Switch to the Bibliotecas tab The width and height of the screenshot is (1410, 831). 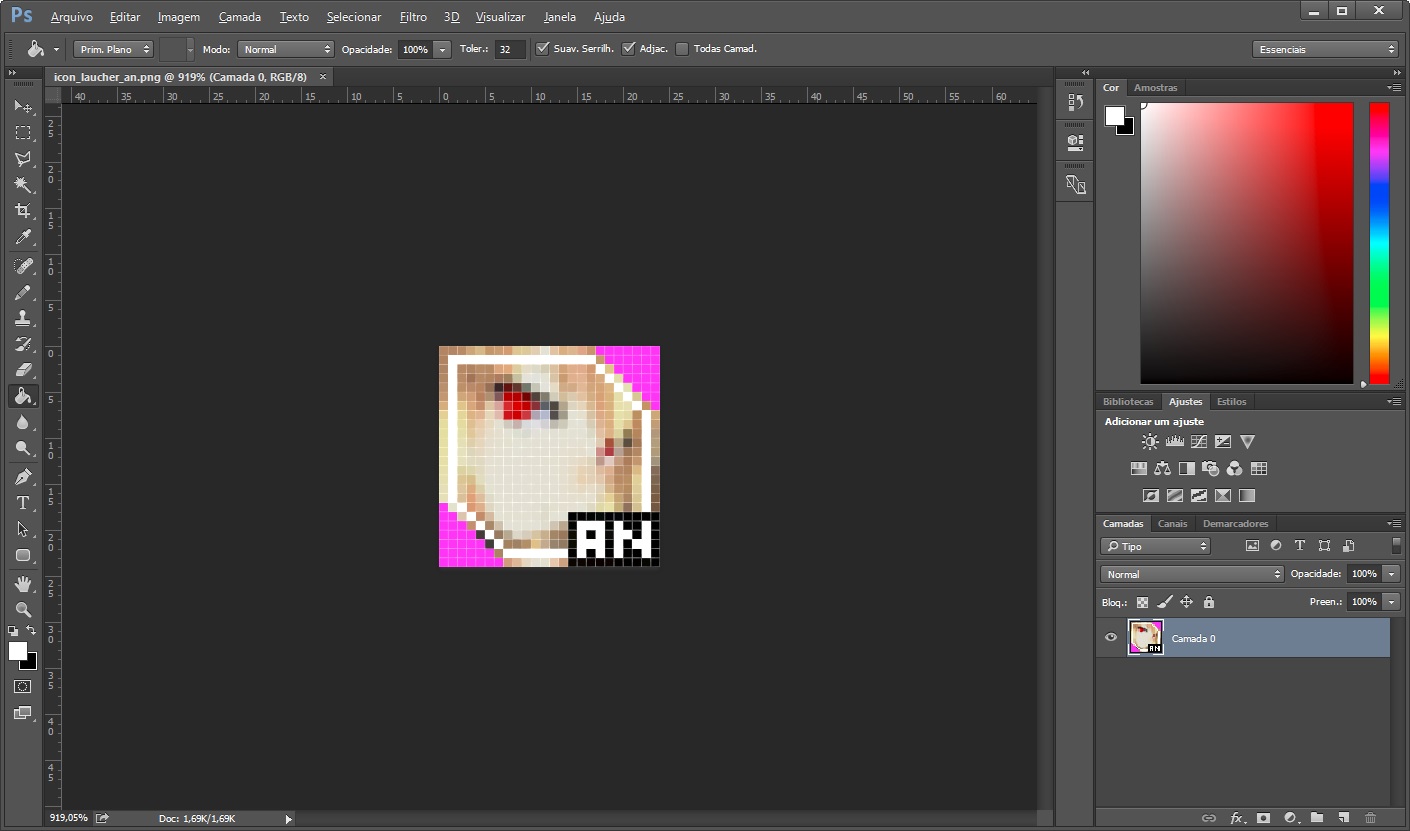pos(1128,401)
